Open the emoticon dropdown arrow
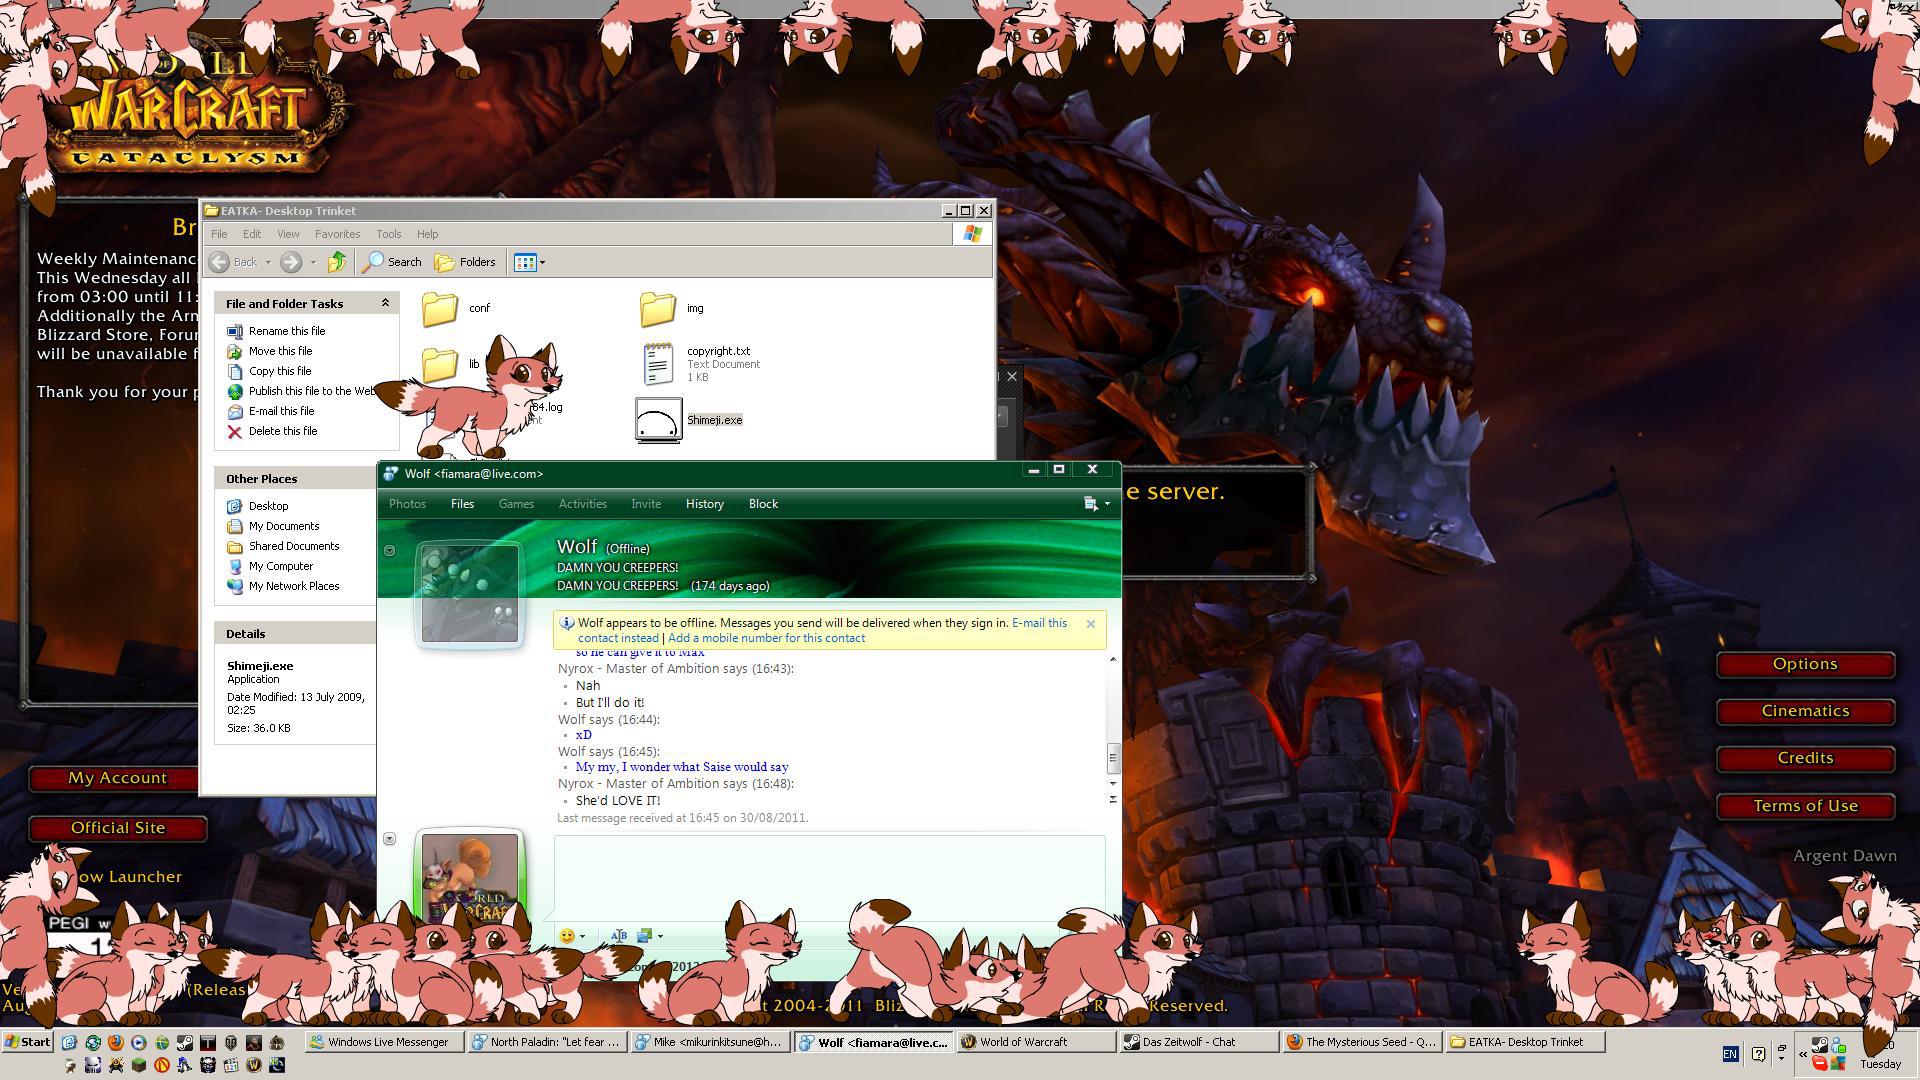 (x=582, y=937)
